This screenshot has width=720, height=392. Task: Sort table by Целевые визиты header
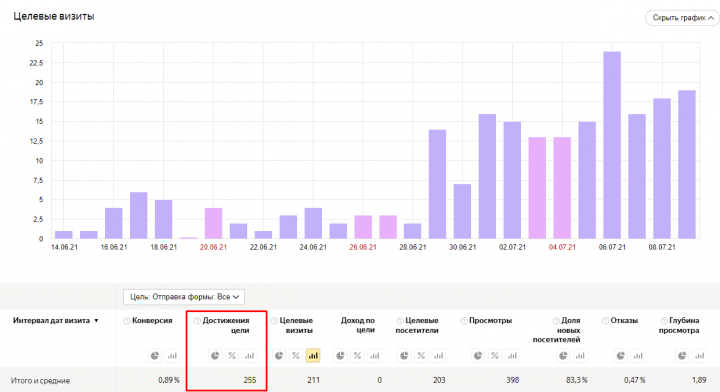point(296,325)
